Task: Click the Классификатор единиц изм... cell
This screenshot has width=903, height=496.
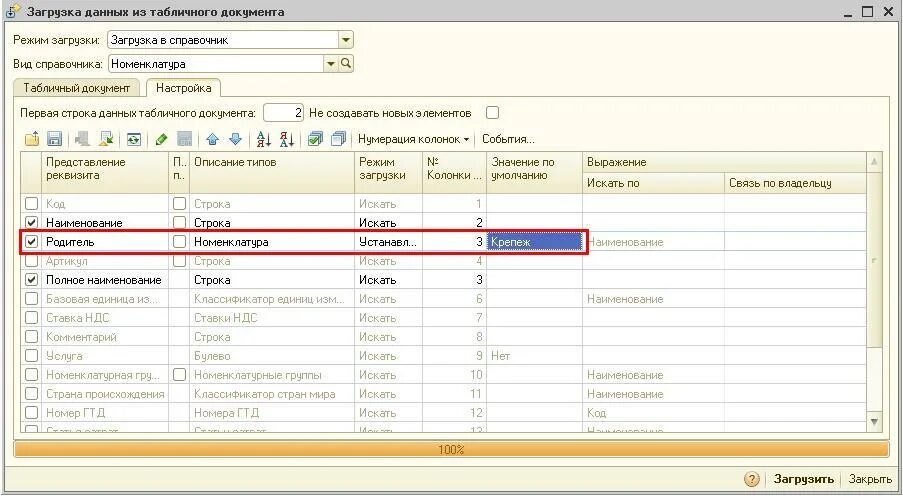Action: click(x=272, y=299)
